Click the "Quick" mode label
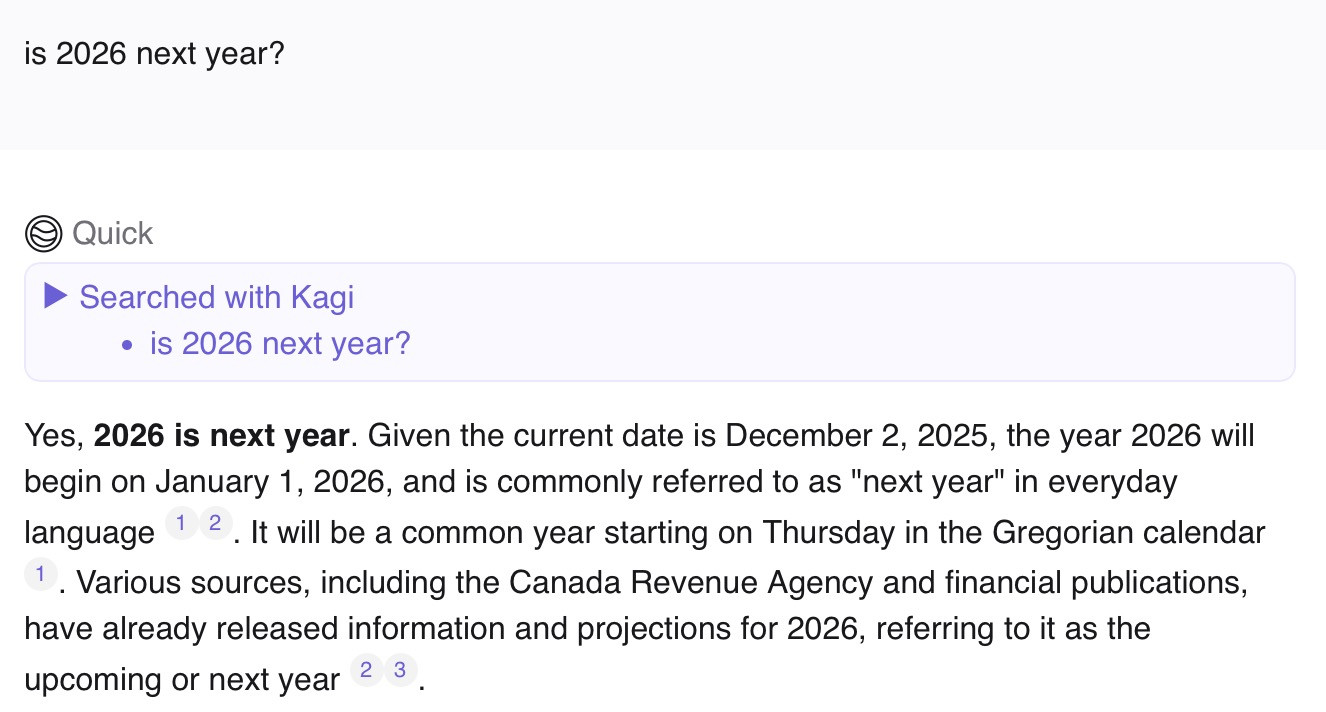This screenshot has width=1326, height=712. coord(113,234)
